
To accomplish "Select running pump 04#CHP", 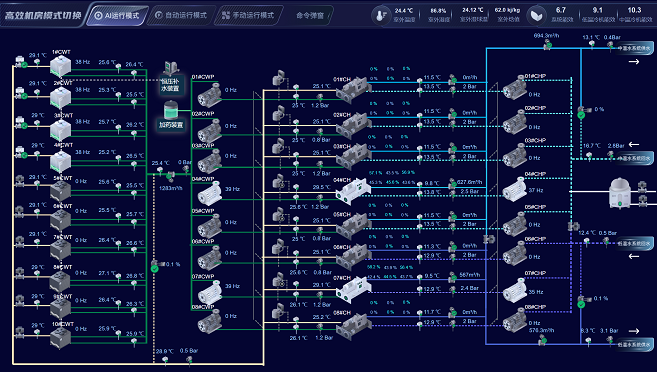I will [515, 189].
